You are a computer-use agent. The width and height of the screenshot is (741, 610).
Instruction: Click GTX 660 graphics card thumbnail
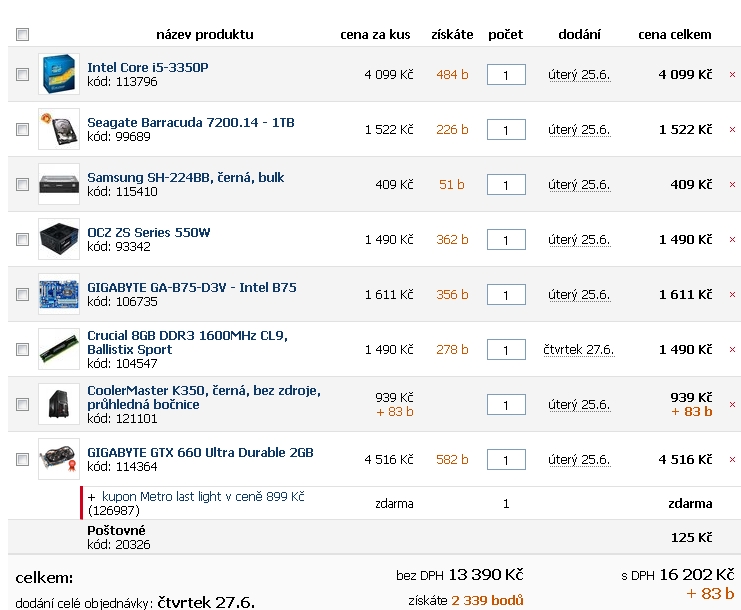click(59, 459)
